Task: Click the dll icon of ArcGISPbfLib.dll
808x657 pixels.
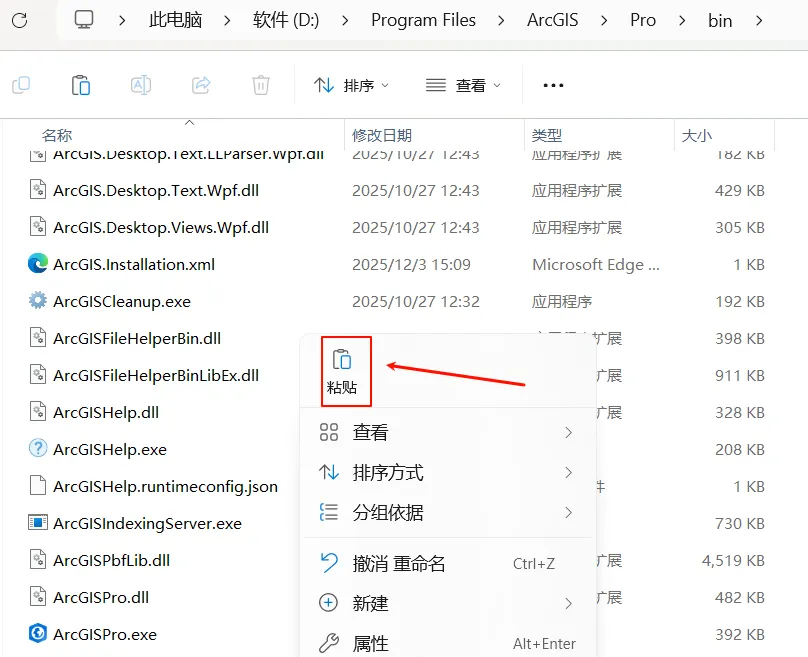Action: point(38,560)
